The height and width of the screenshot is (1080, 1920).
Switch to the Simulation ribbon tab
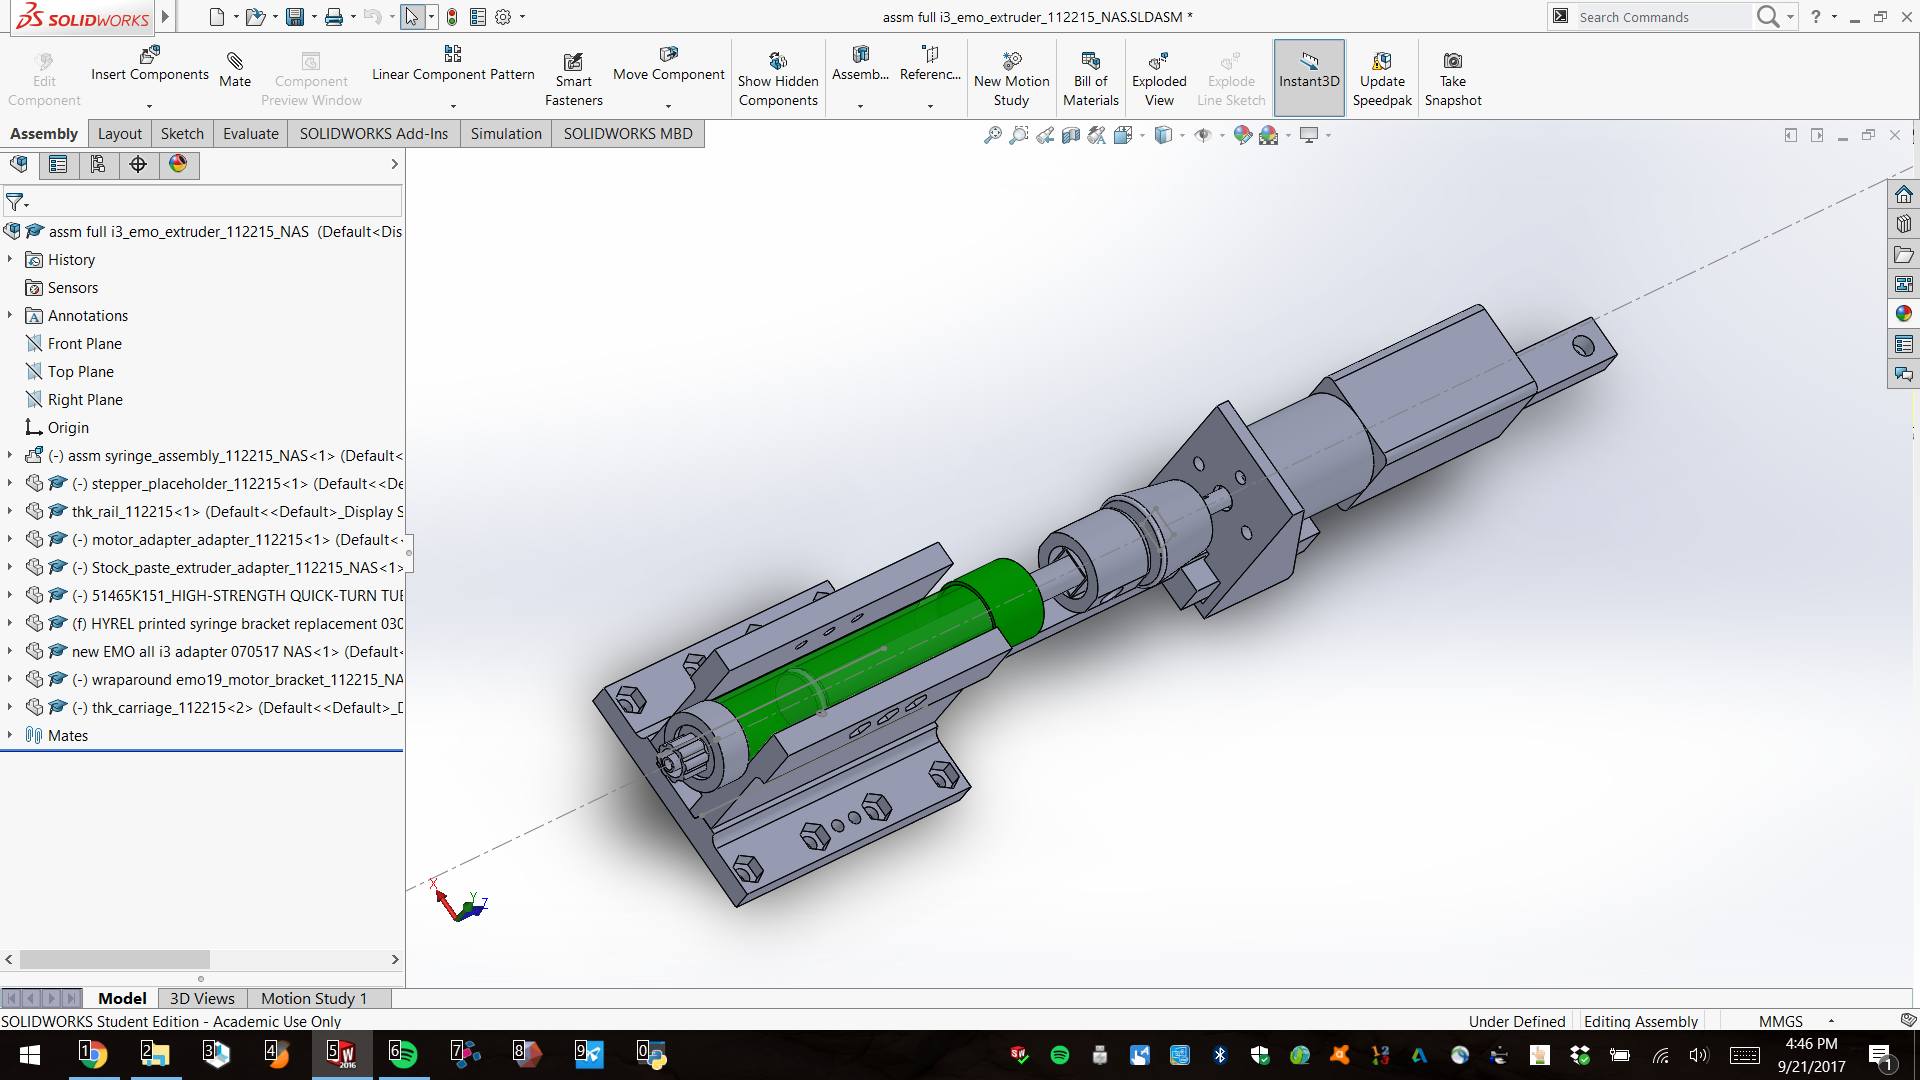click(x=506, y=133)
